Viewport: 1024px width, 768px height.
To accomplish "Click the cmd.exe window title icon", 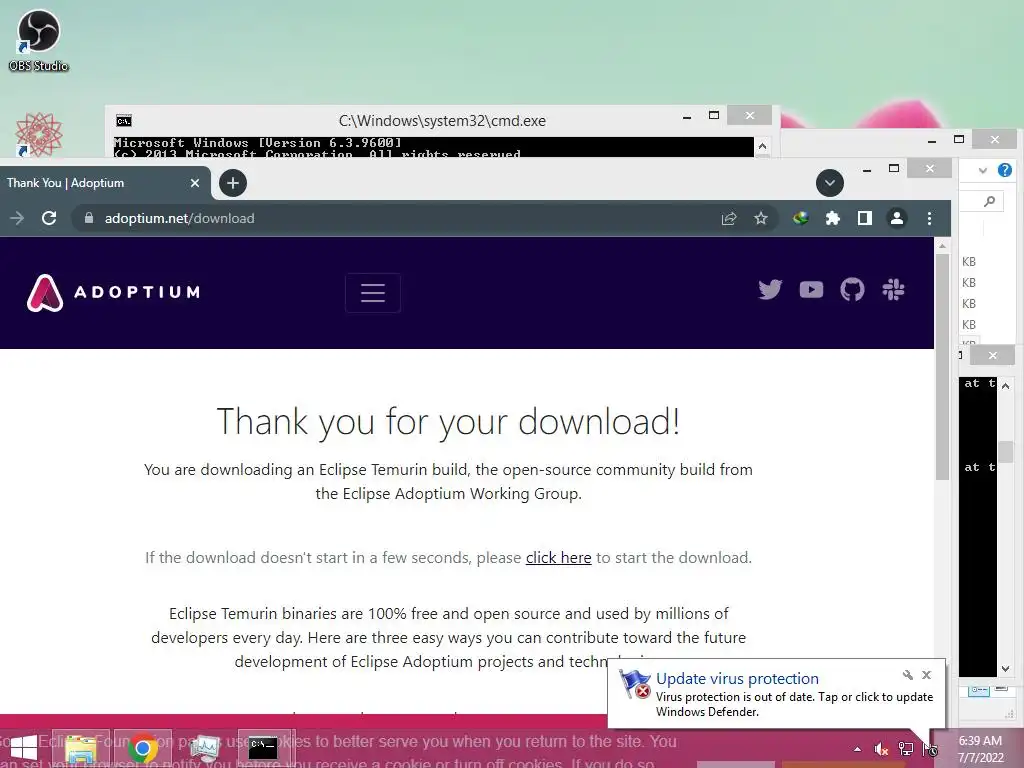I will pos(123,121).
